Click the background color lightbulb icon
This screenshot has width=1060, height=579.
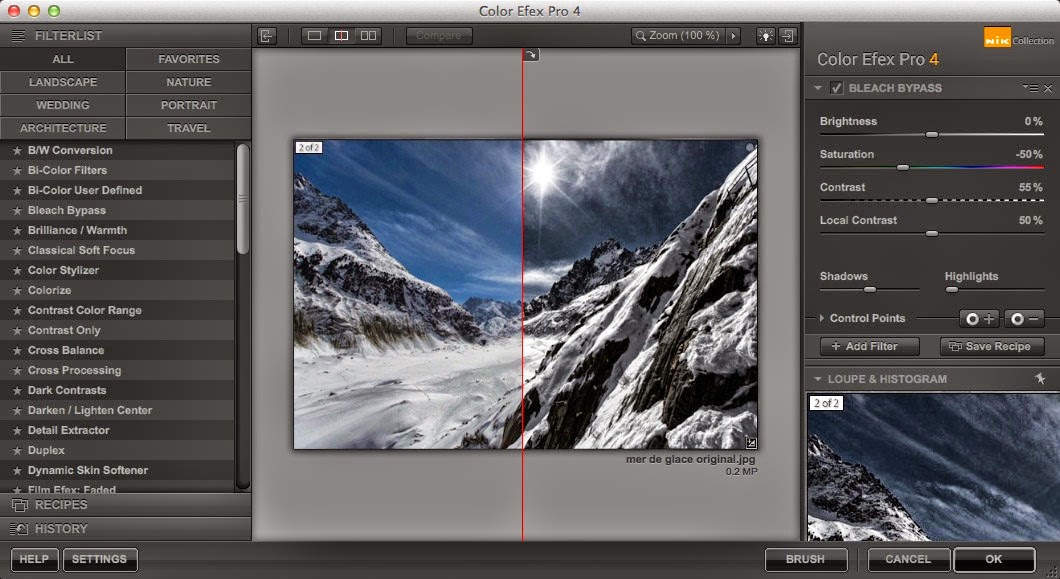click(x=765, y=35)
